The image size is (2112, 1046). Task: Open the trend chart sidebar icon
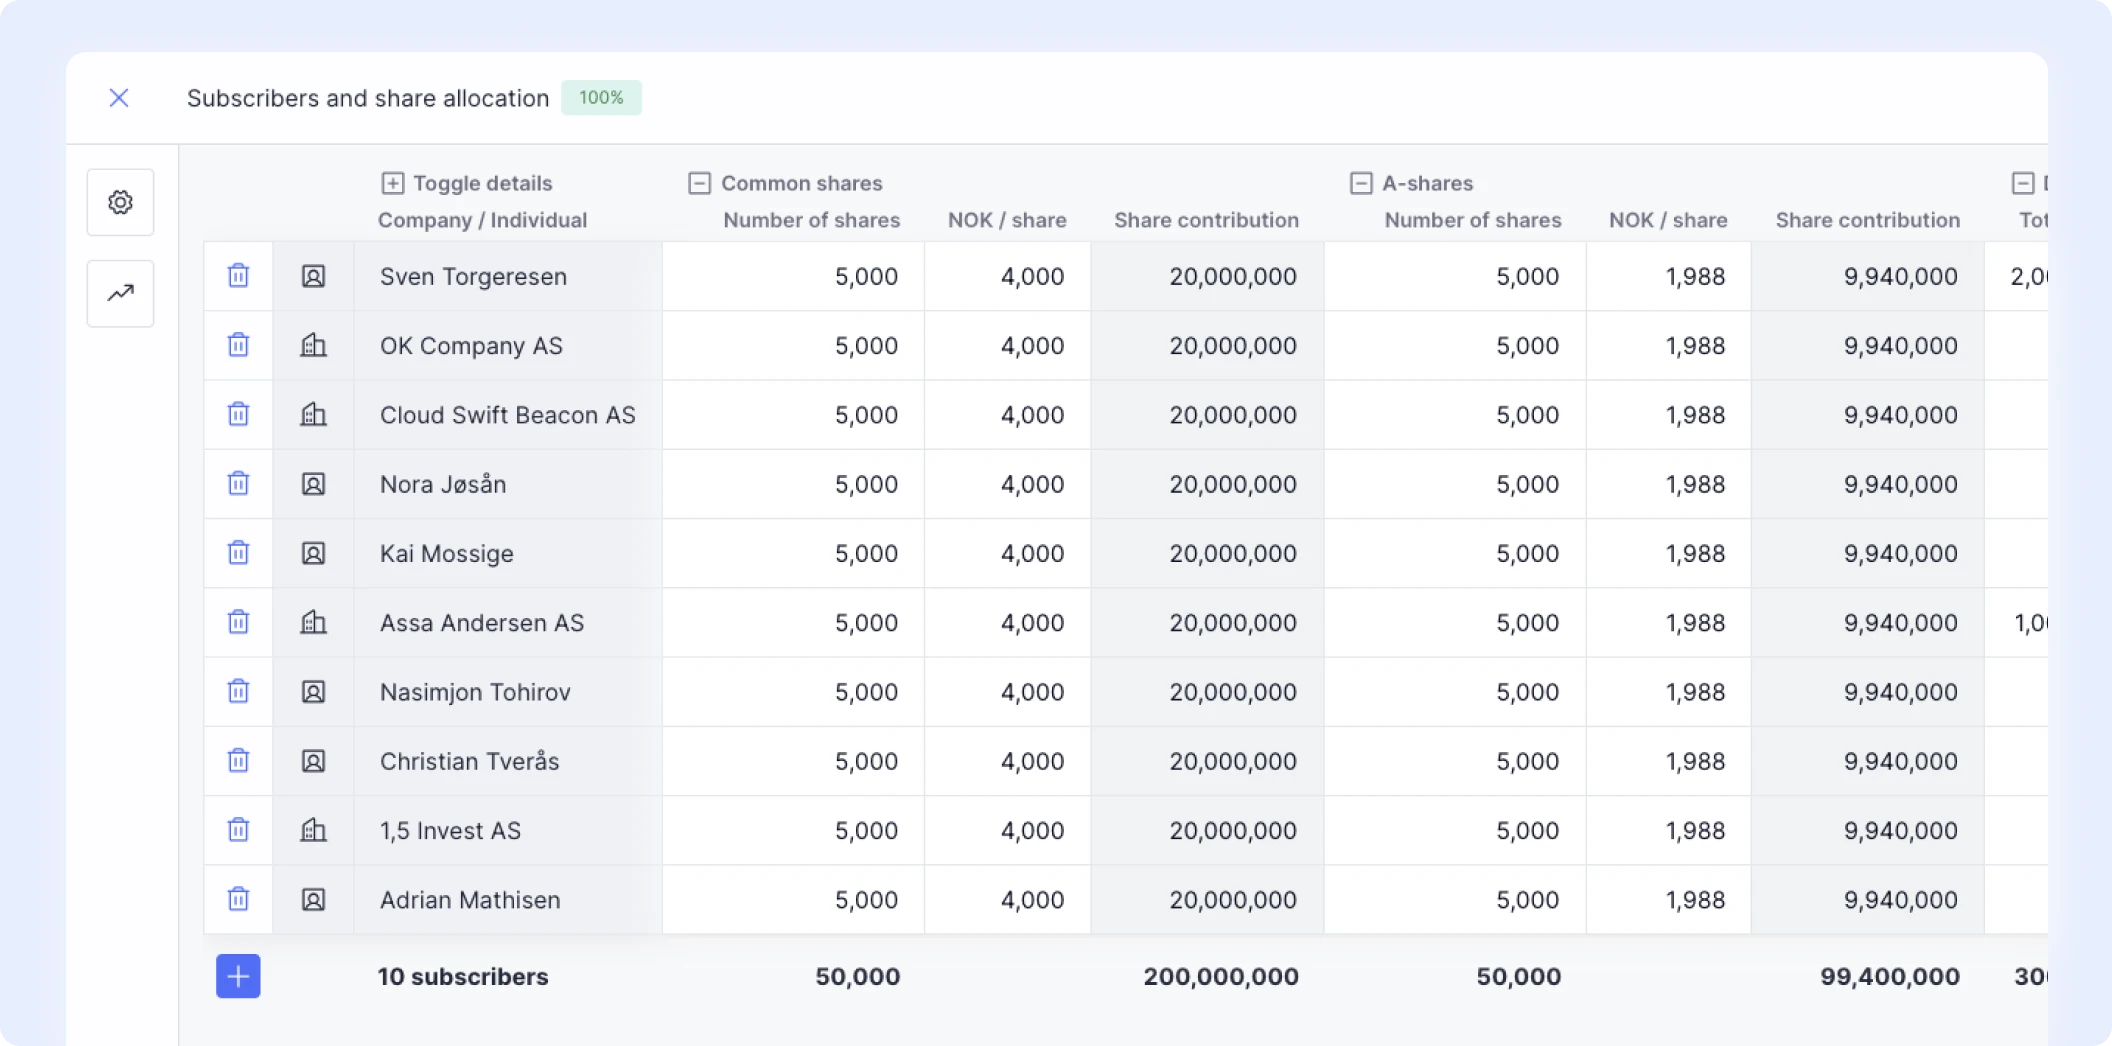(120, 293)
